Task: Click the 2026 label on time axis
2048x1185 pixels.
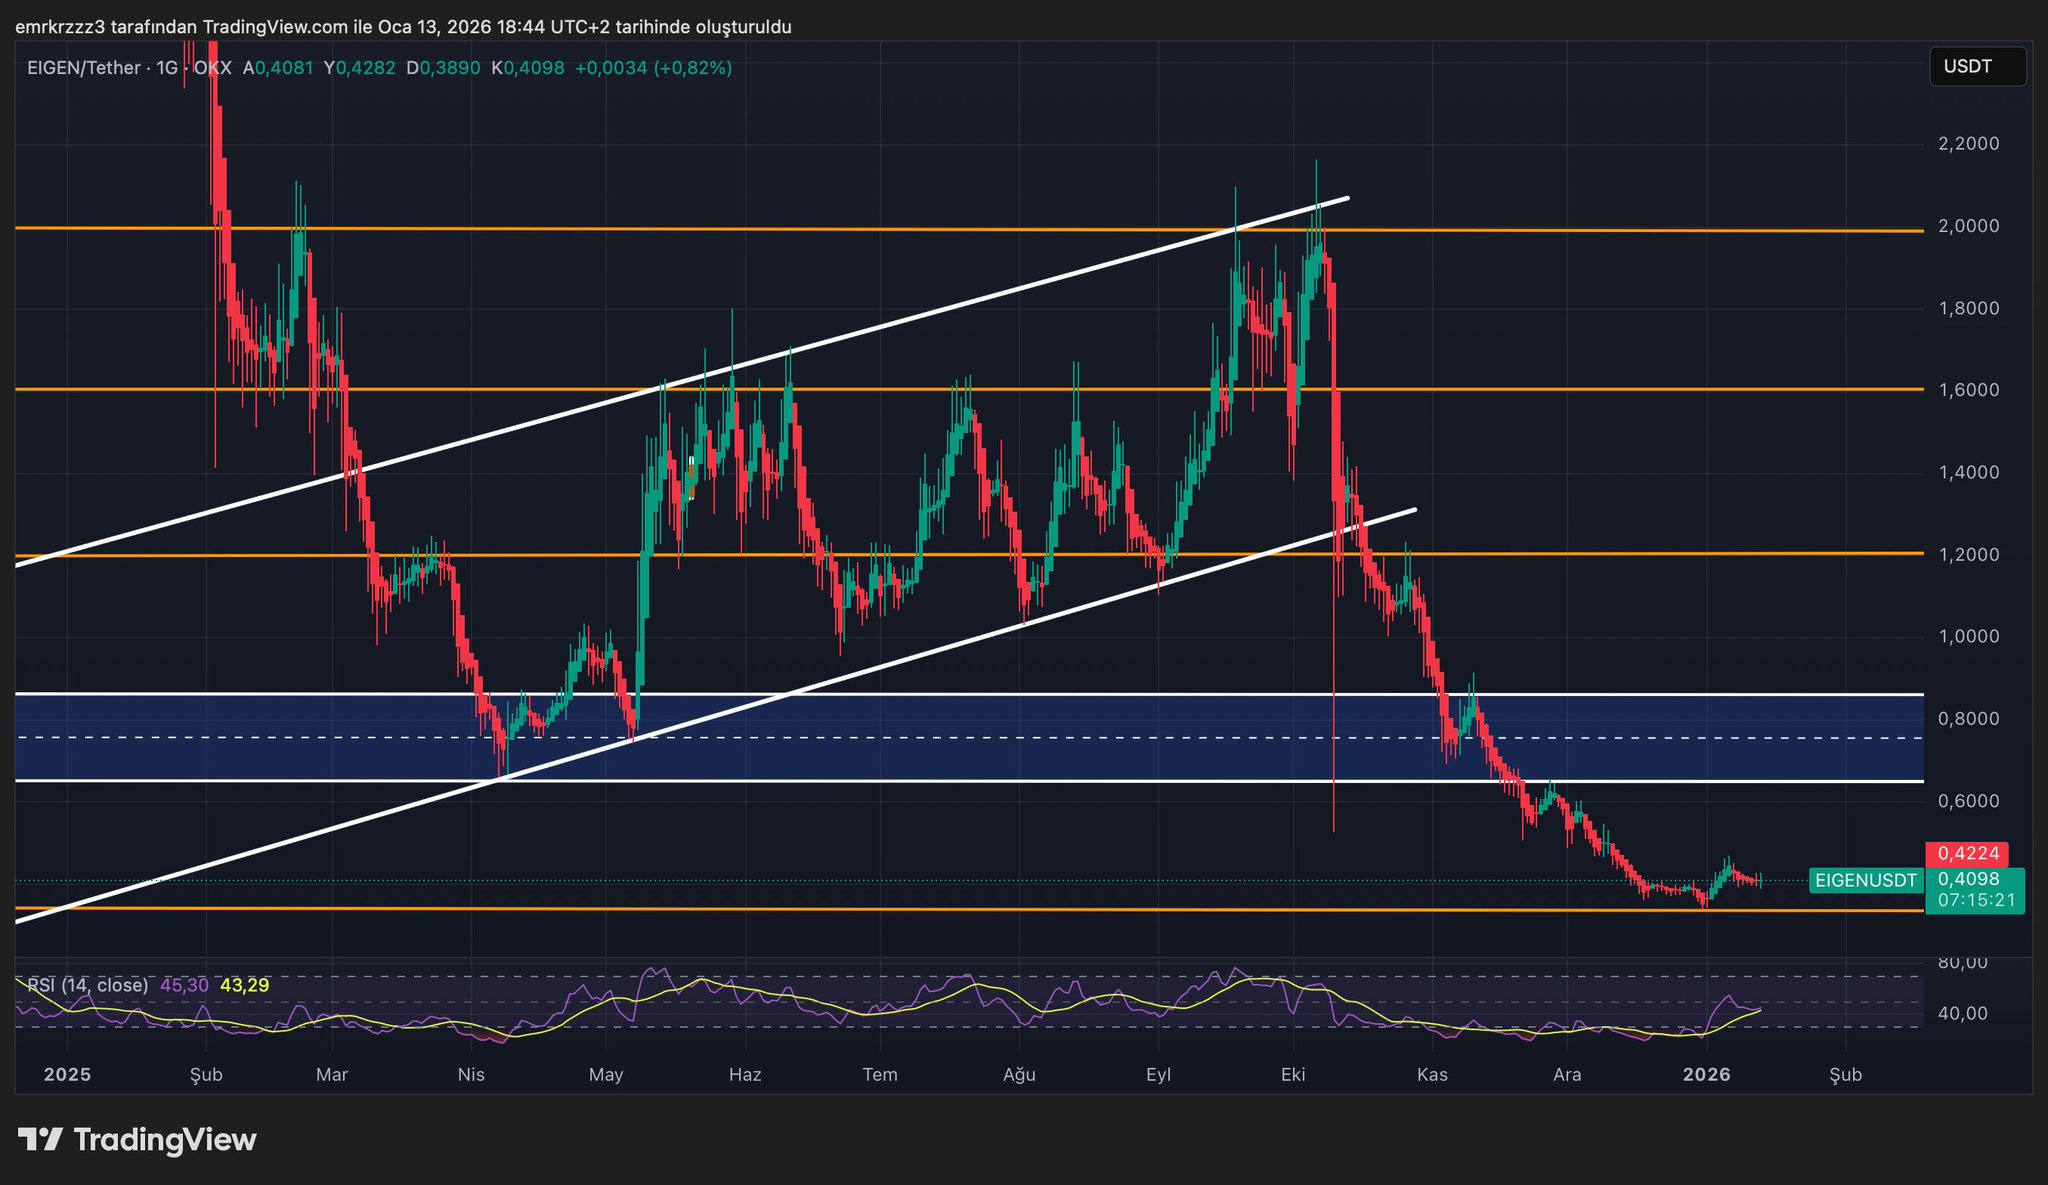Action: [1706, 1075]
